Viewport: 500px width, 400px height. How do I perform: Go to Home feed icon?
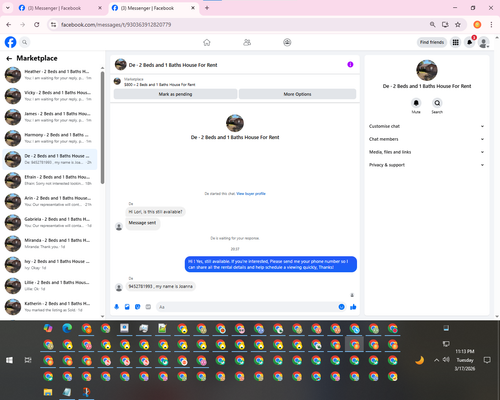(207, 42)
